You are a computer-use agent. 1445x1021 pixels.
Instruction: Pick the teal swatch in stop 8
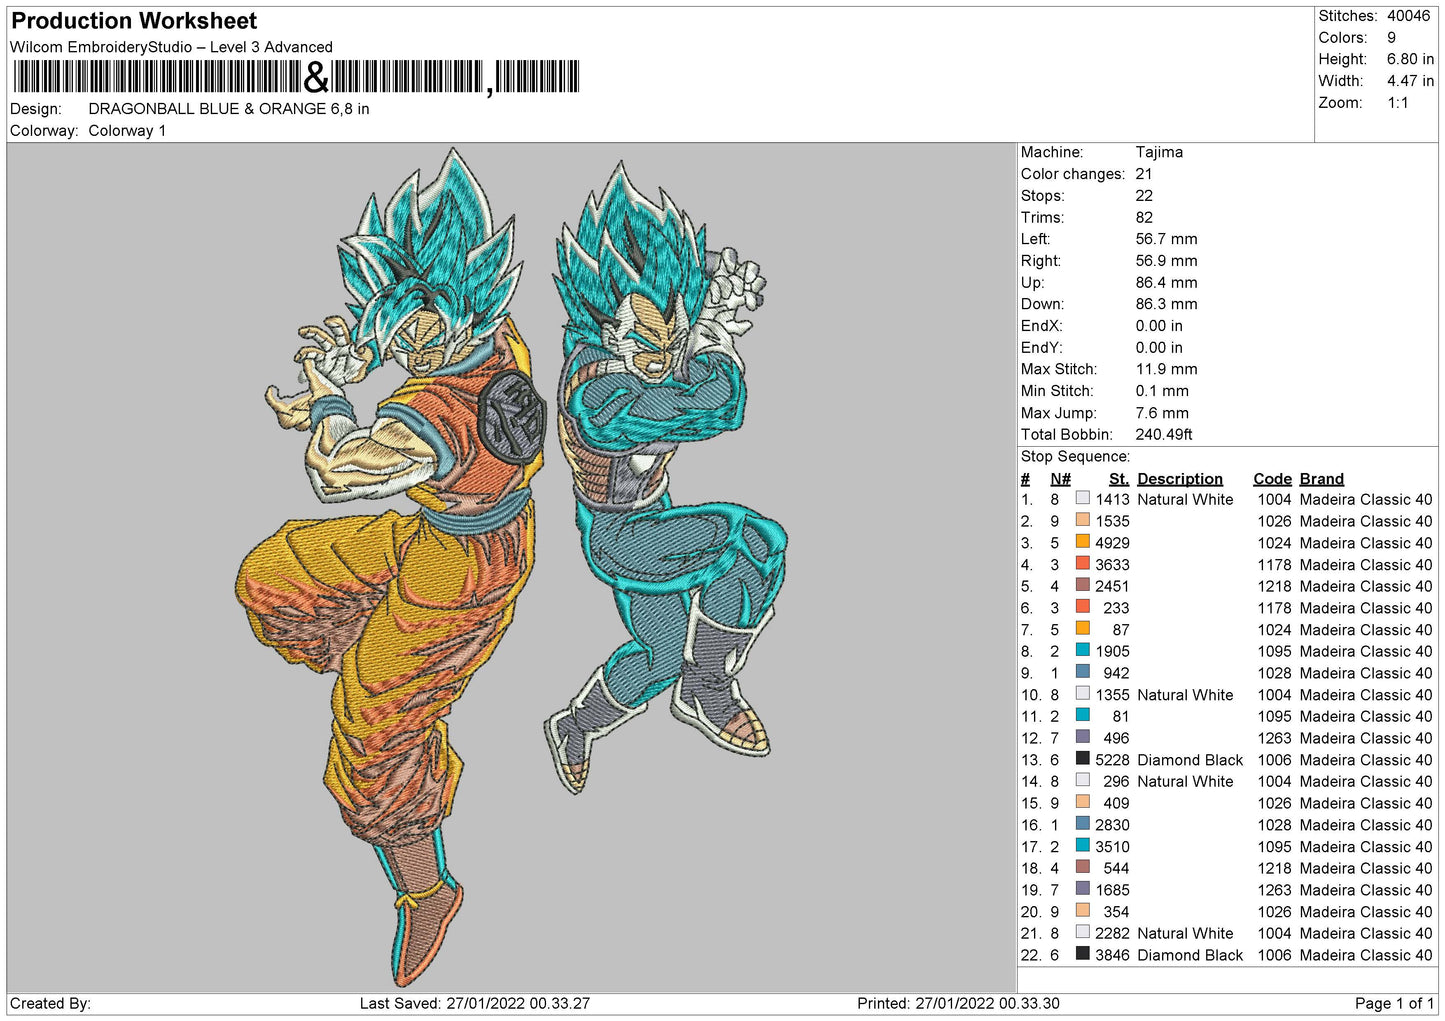tap(1082, 650)
